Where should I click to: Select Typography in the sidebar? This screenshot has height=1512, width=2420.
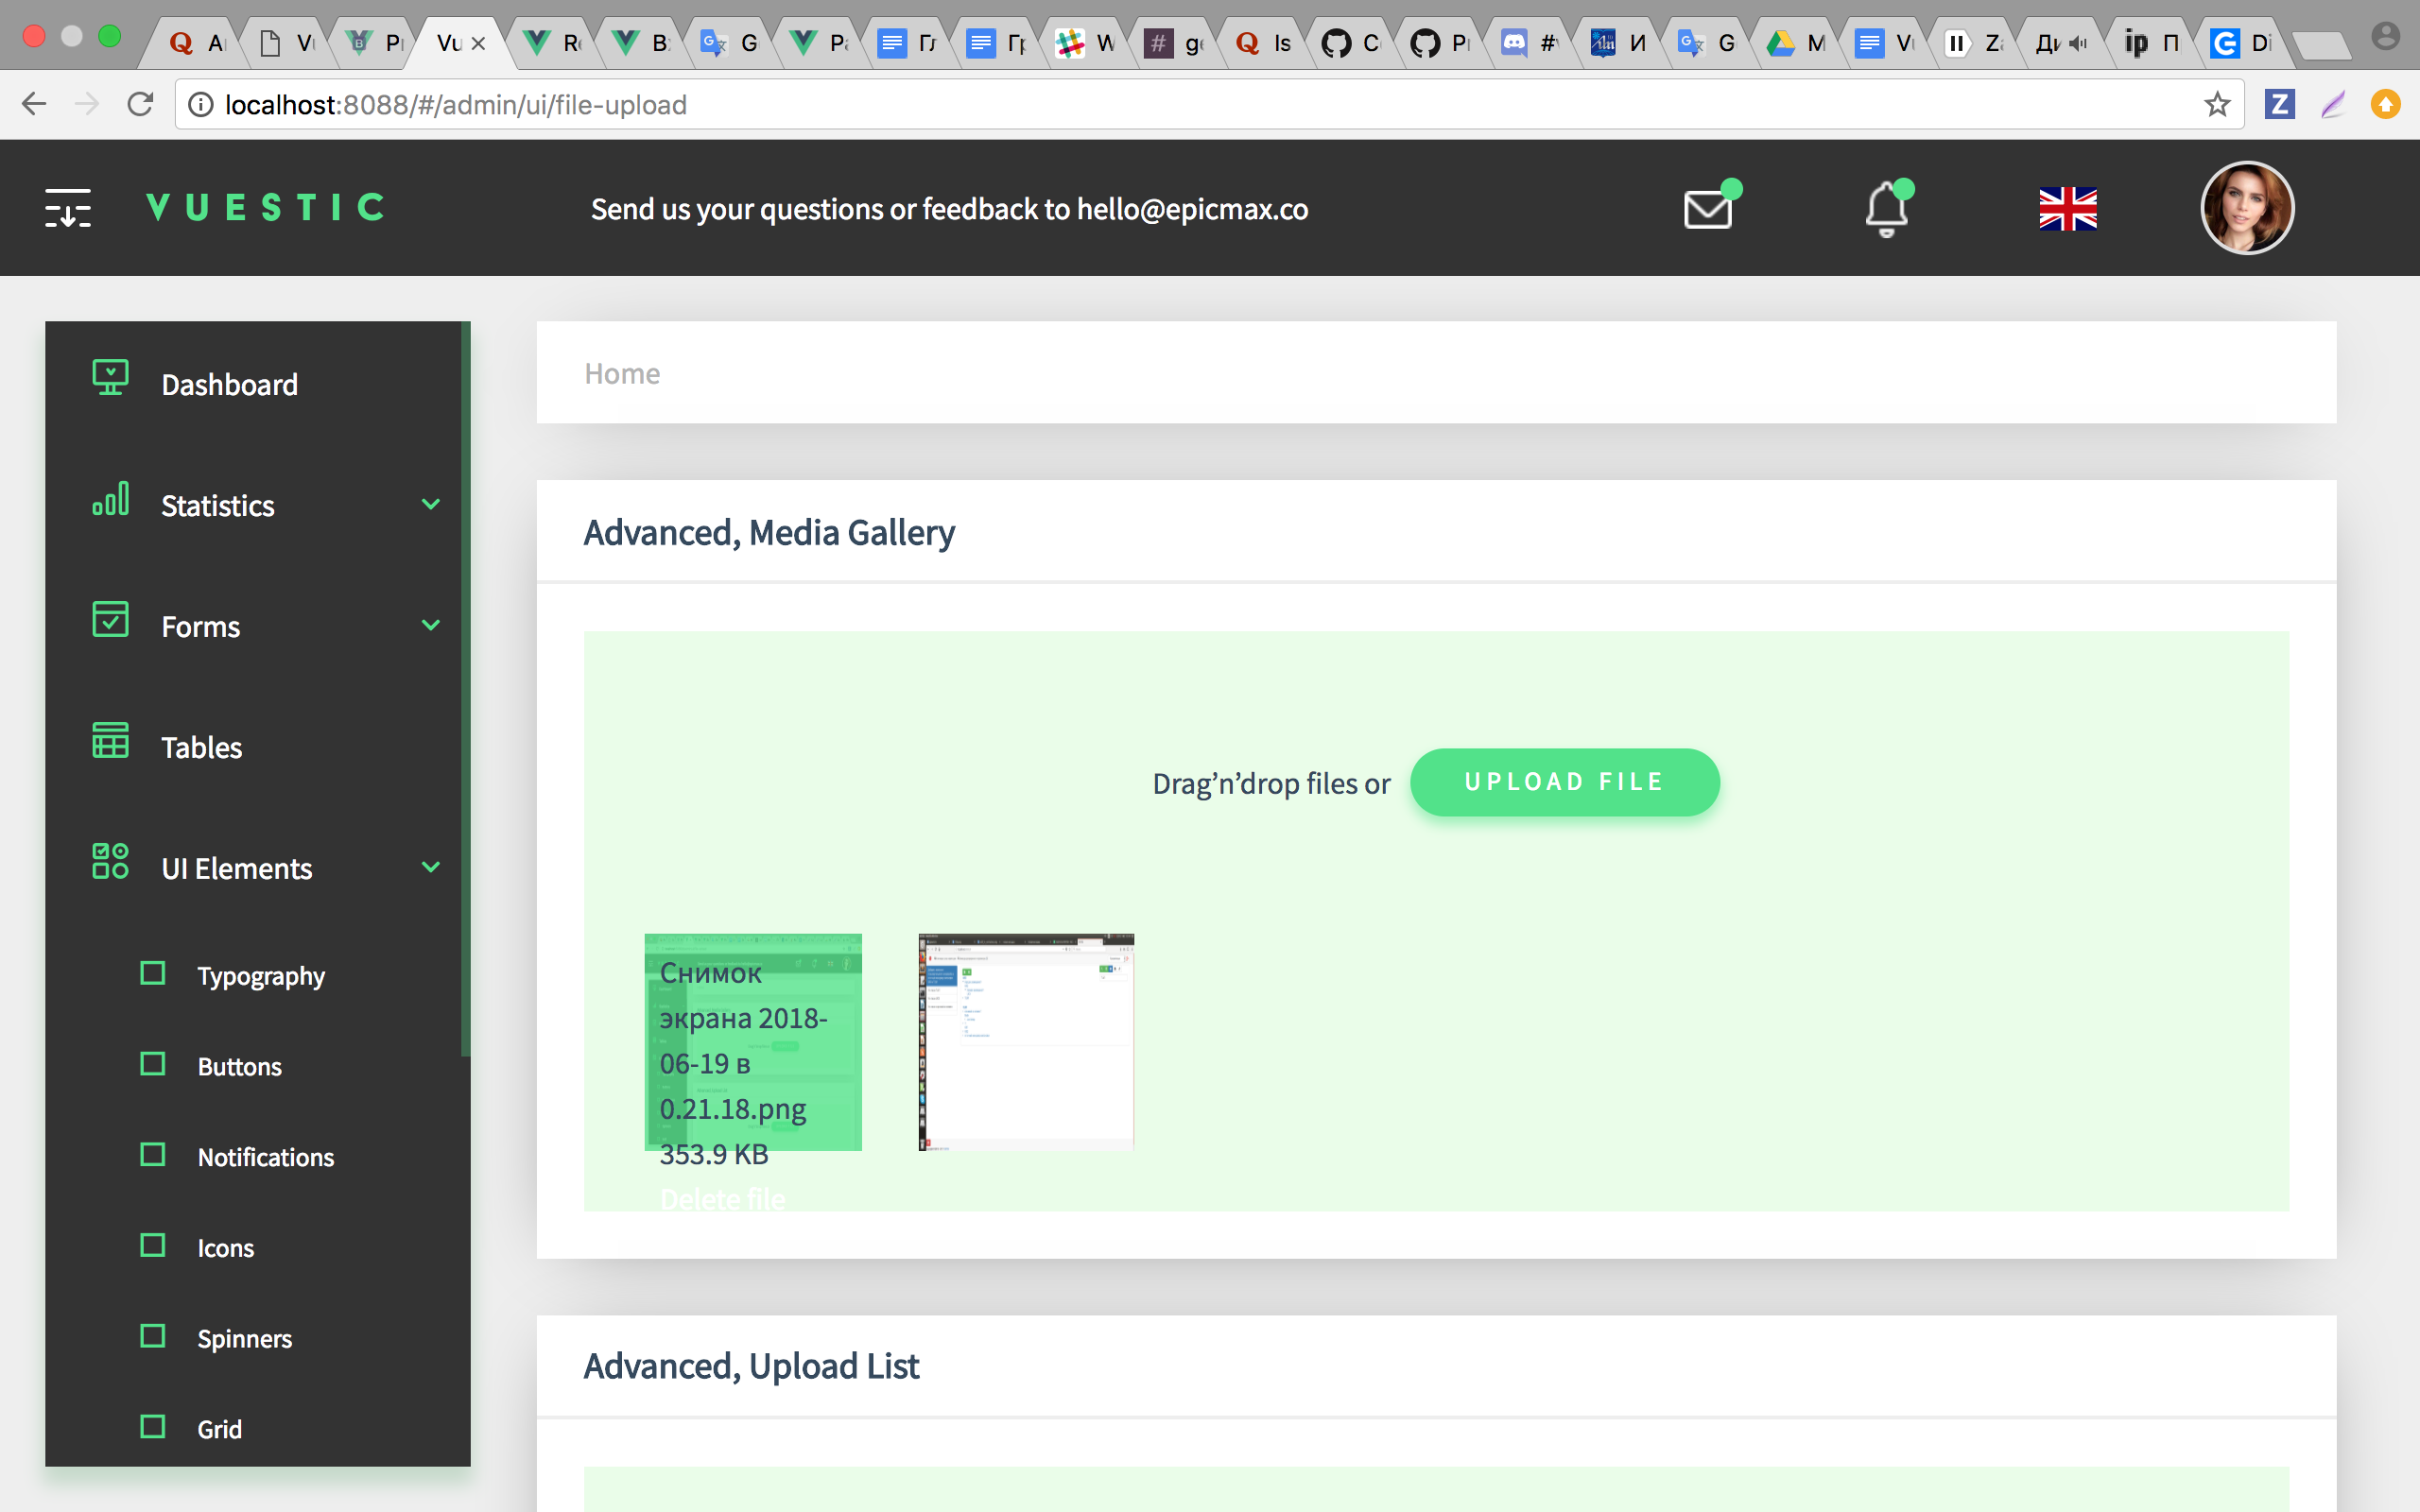point(260,975)
